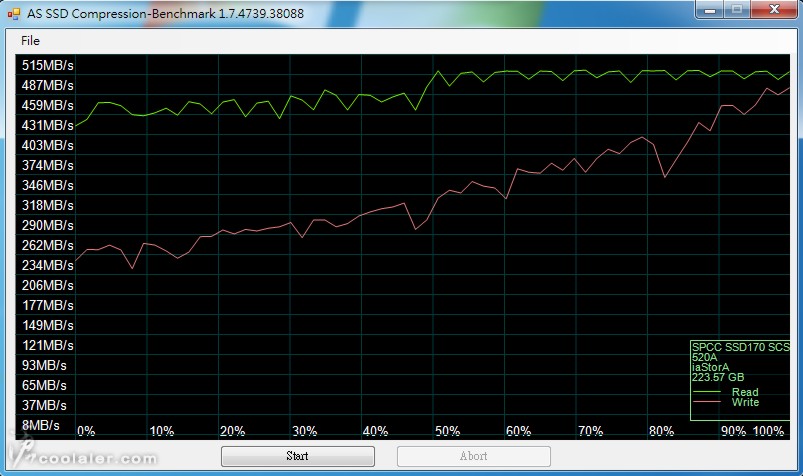The image size is (803, 476).
Task: Click the 459MB/s axis label
Action: pos(48,105)
